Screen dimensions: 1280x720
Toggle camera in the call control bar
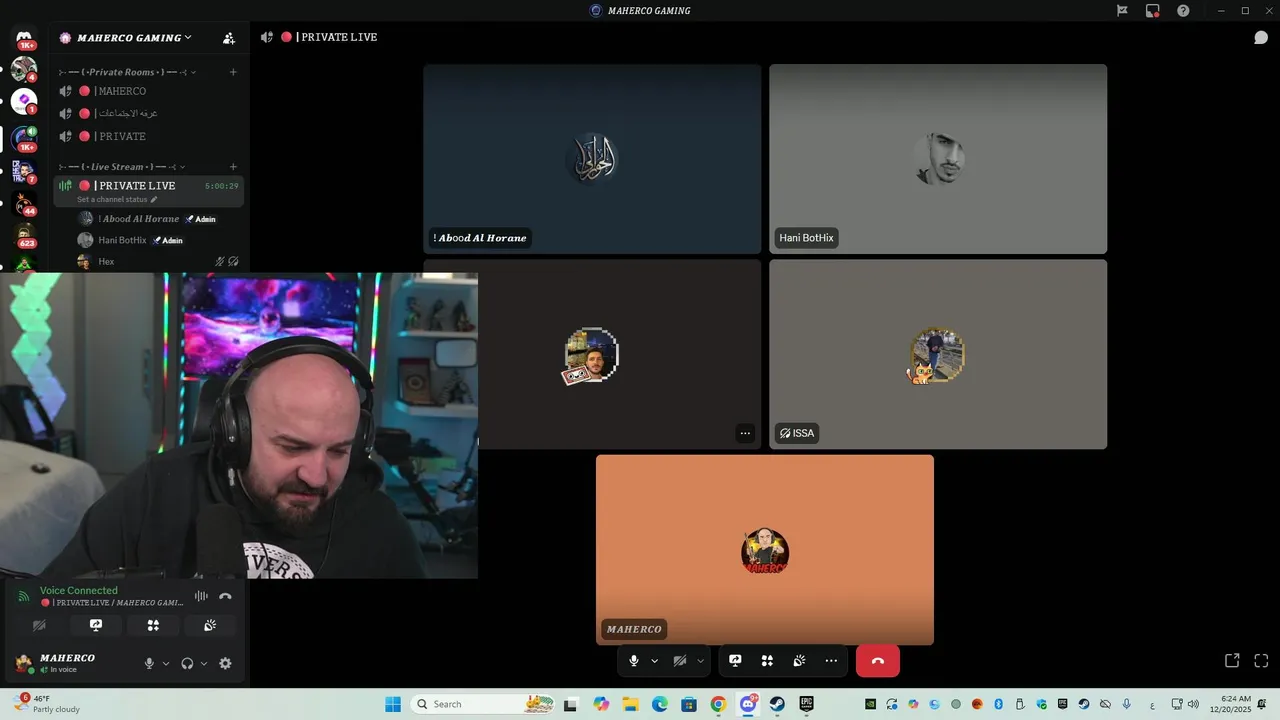tap(680, 661)
